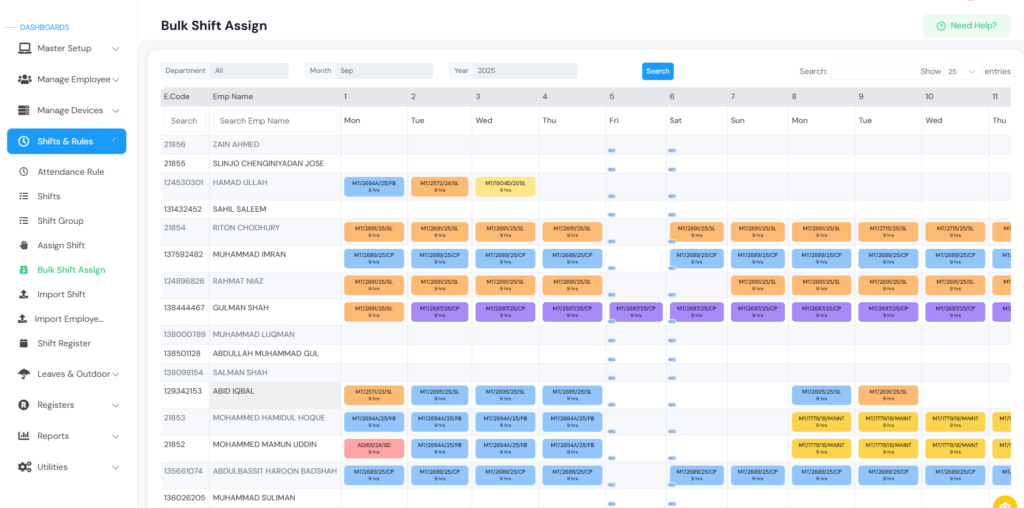Click the Assign Shift hand icon

[x=24, y=246]
